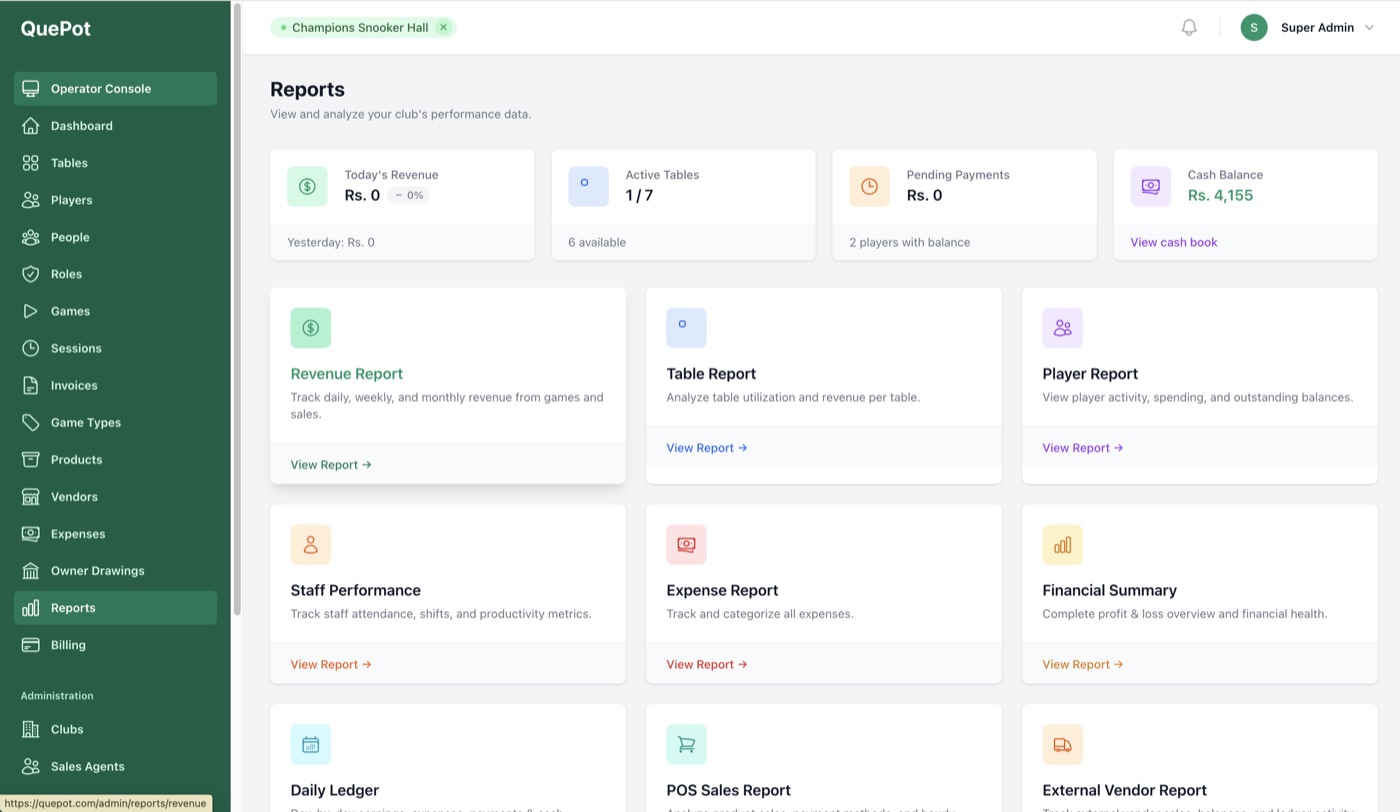Click the External Vendor Report truck icon
This screenshot has height=812, width=1400.
[1062, 744]
